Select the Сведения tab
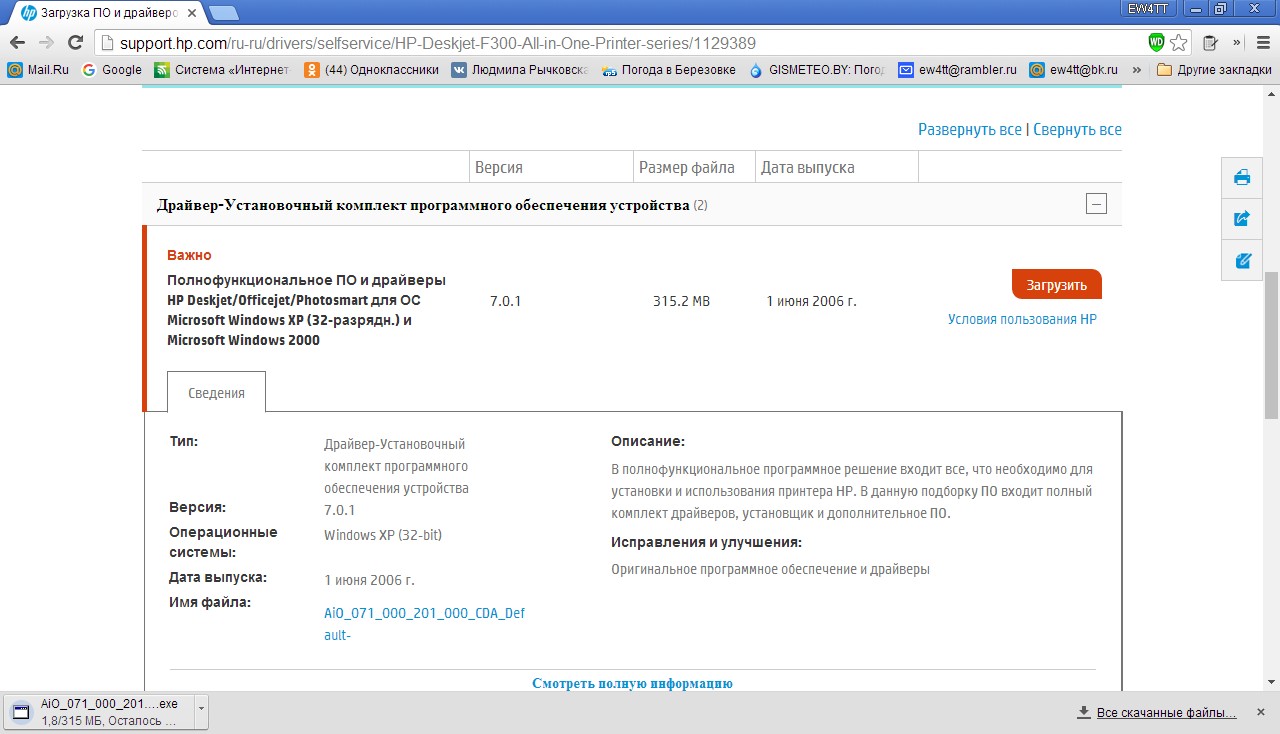Image resolution: width=1280 pixels, height=734 pixels. pyautogui.click(x=216, y=393)
